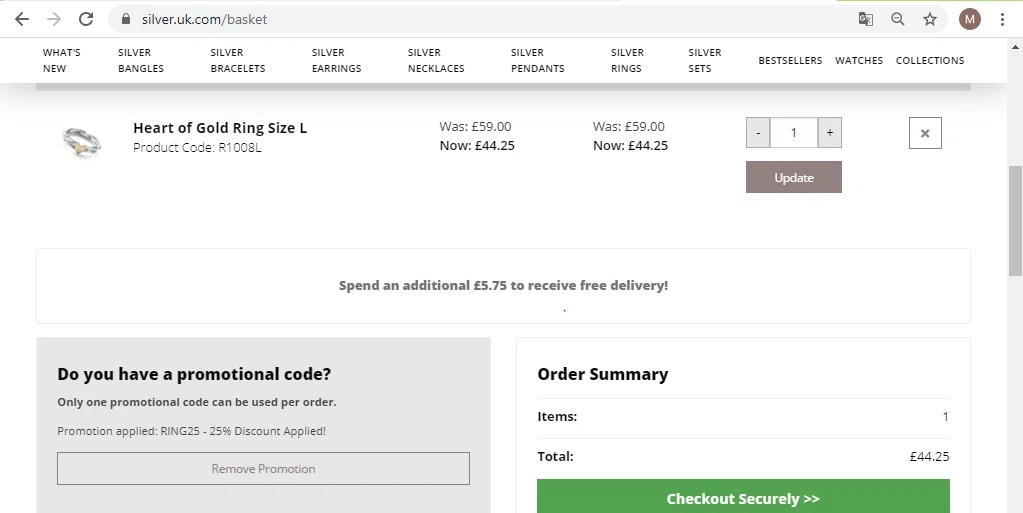Click the translate page icon
Screen dimensions: 1023x513
tap(866, 19)
